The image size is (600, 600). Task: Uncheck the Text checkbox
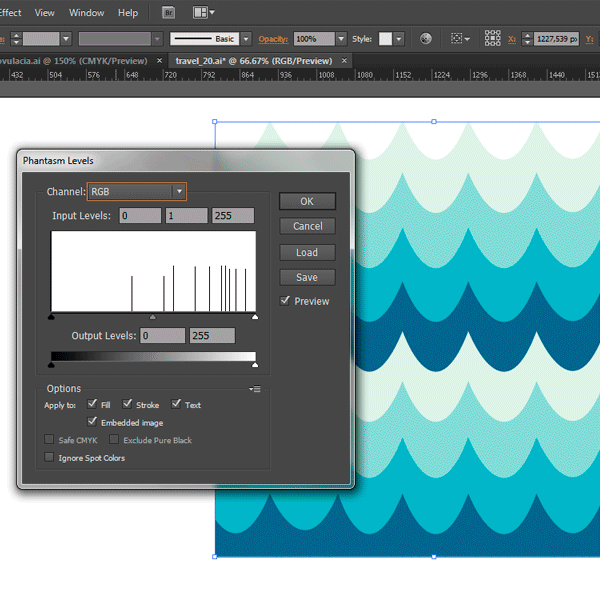click(176, 404)
